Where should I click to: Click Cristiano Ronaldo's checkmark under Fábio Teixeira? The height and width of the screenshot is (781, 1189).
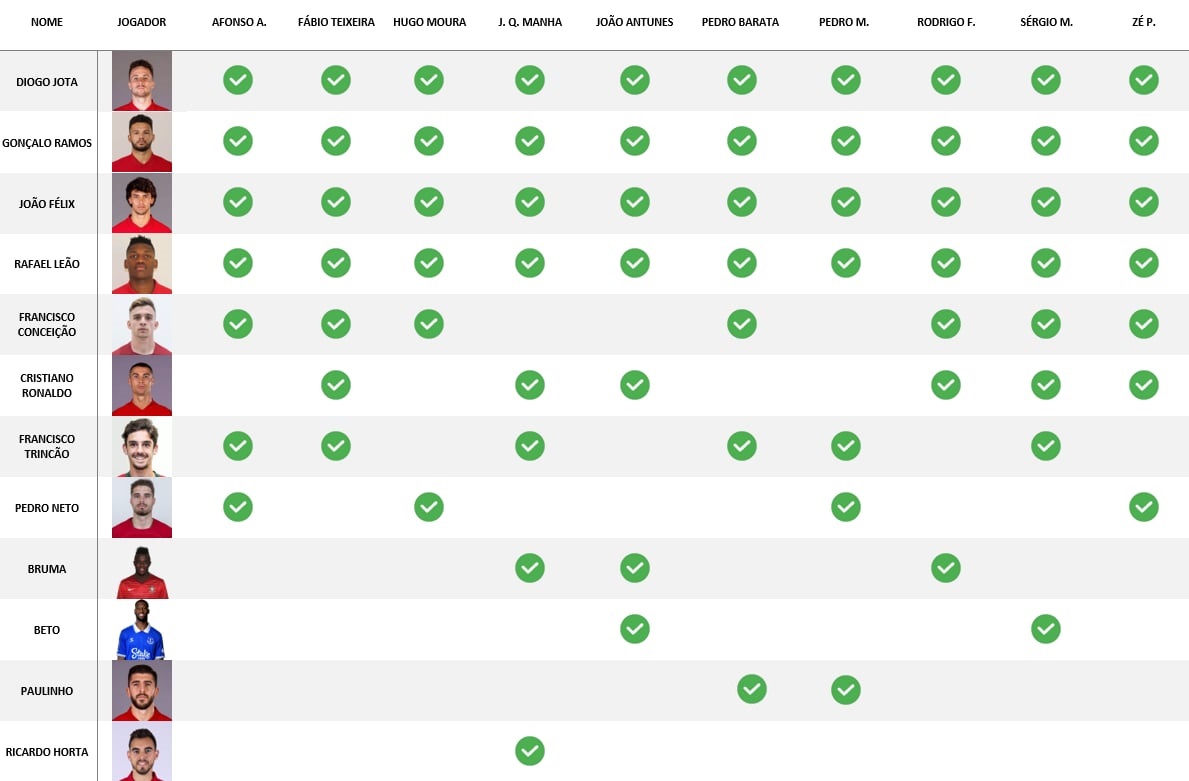coord(336,385)
